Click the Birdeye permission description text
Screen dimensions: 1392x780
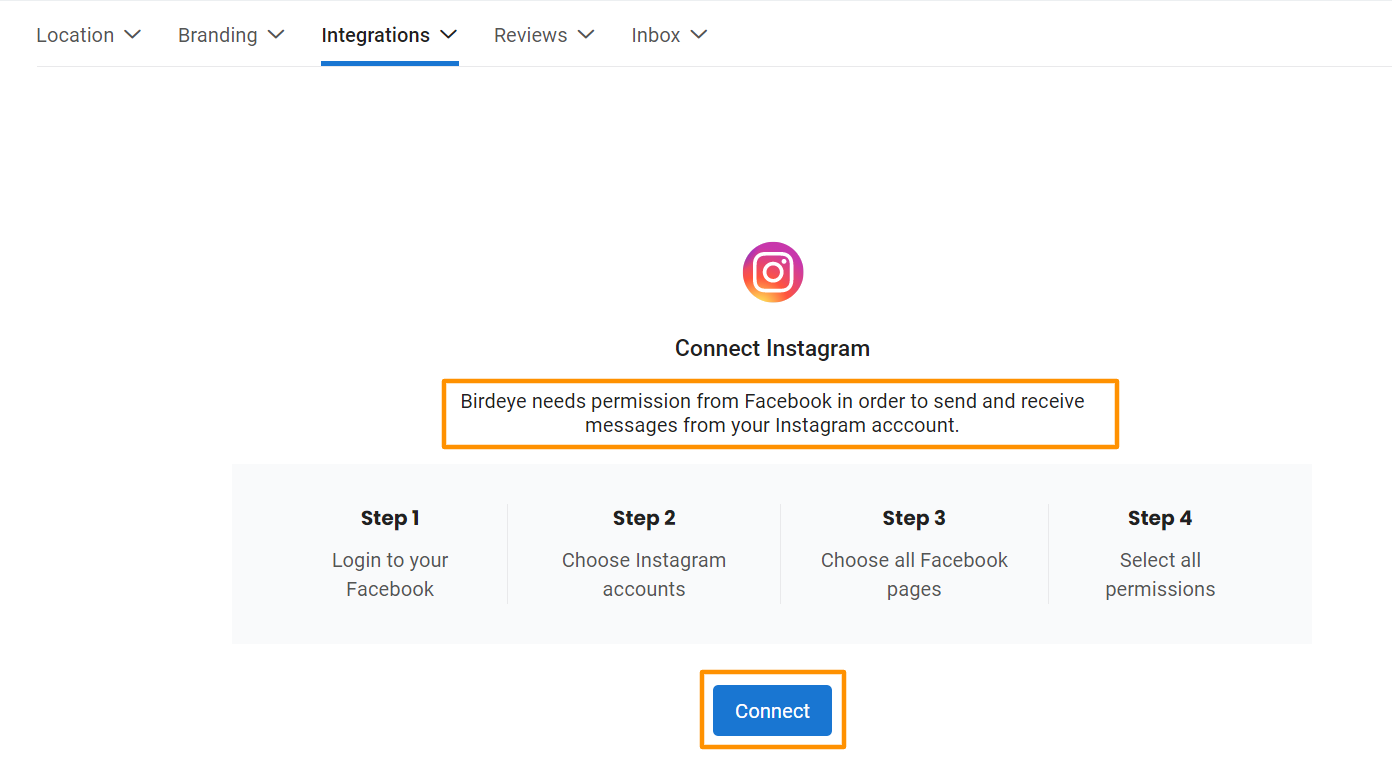coord(772,413)
